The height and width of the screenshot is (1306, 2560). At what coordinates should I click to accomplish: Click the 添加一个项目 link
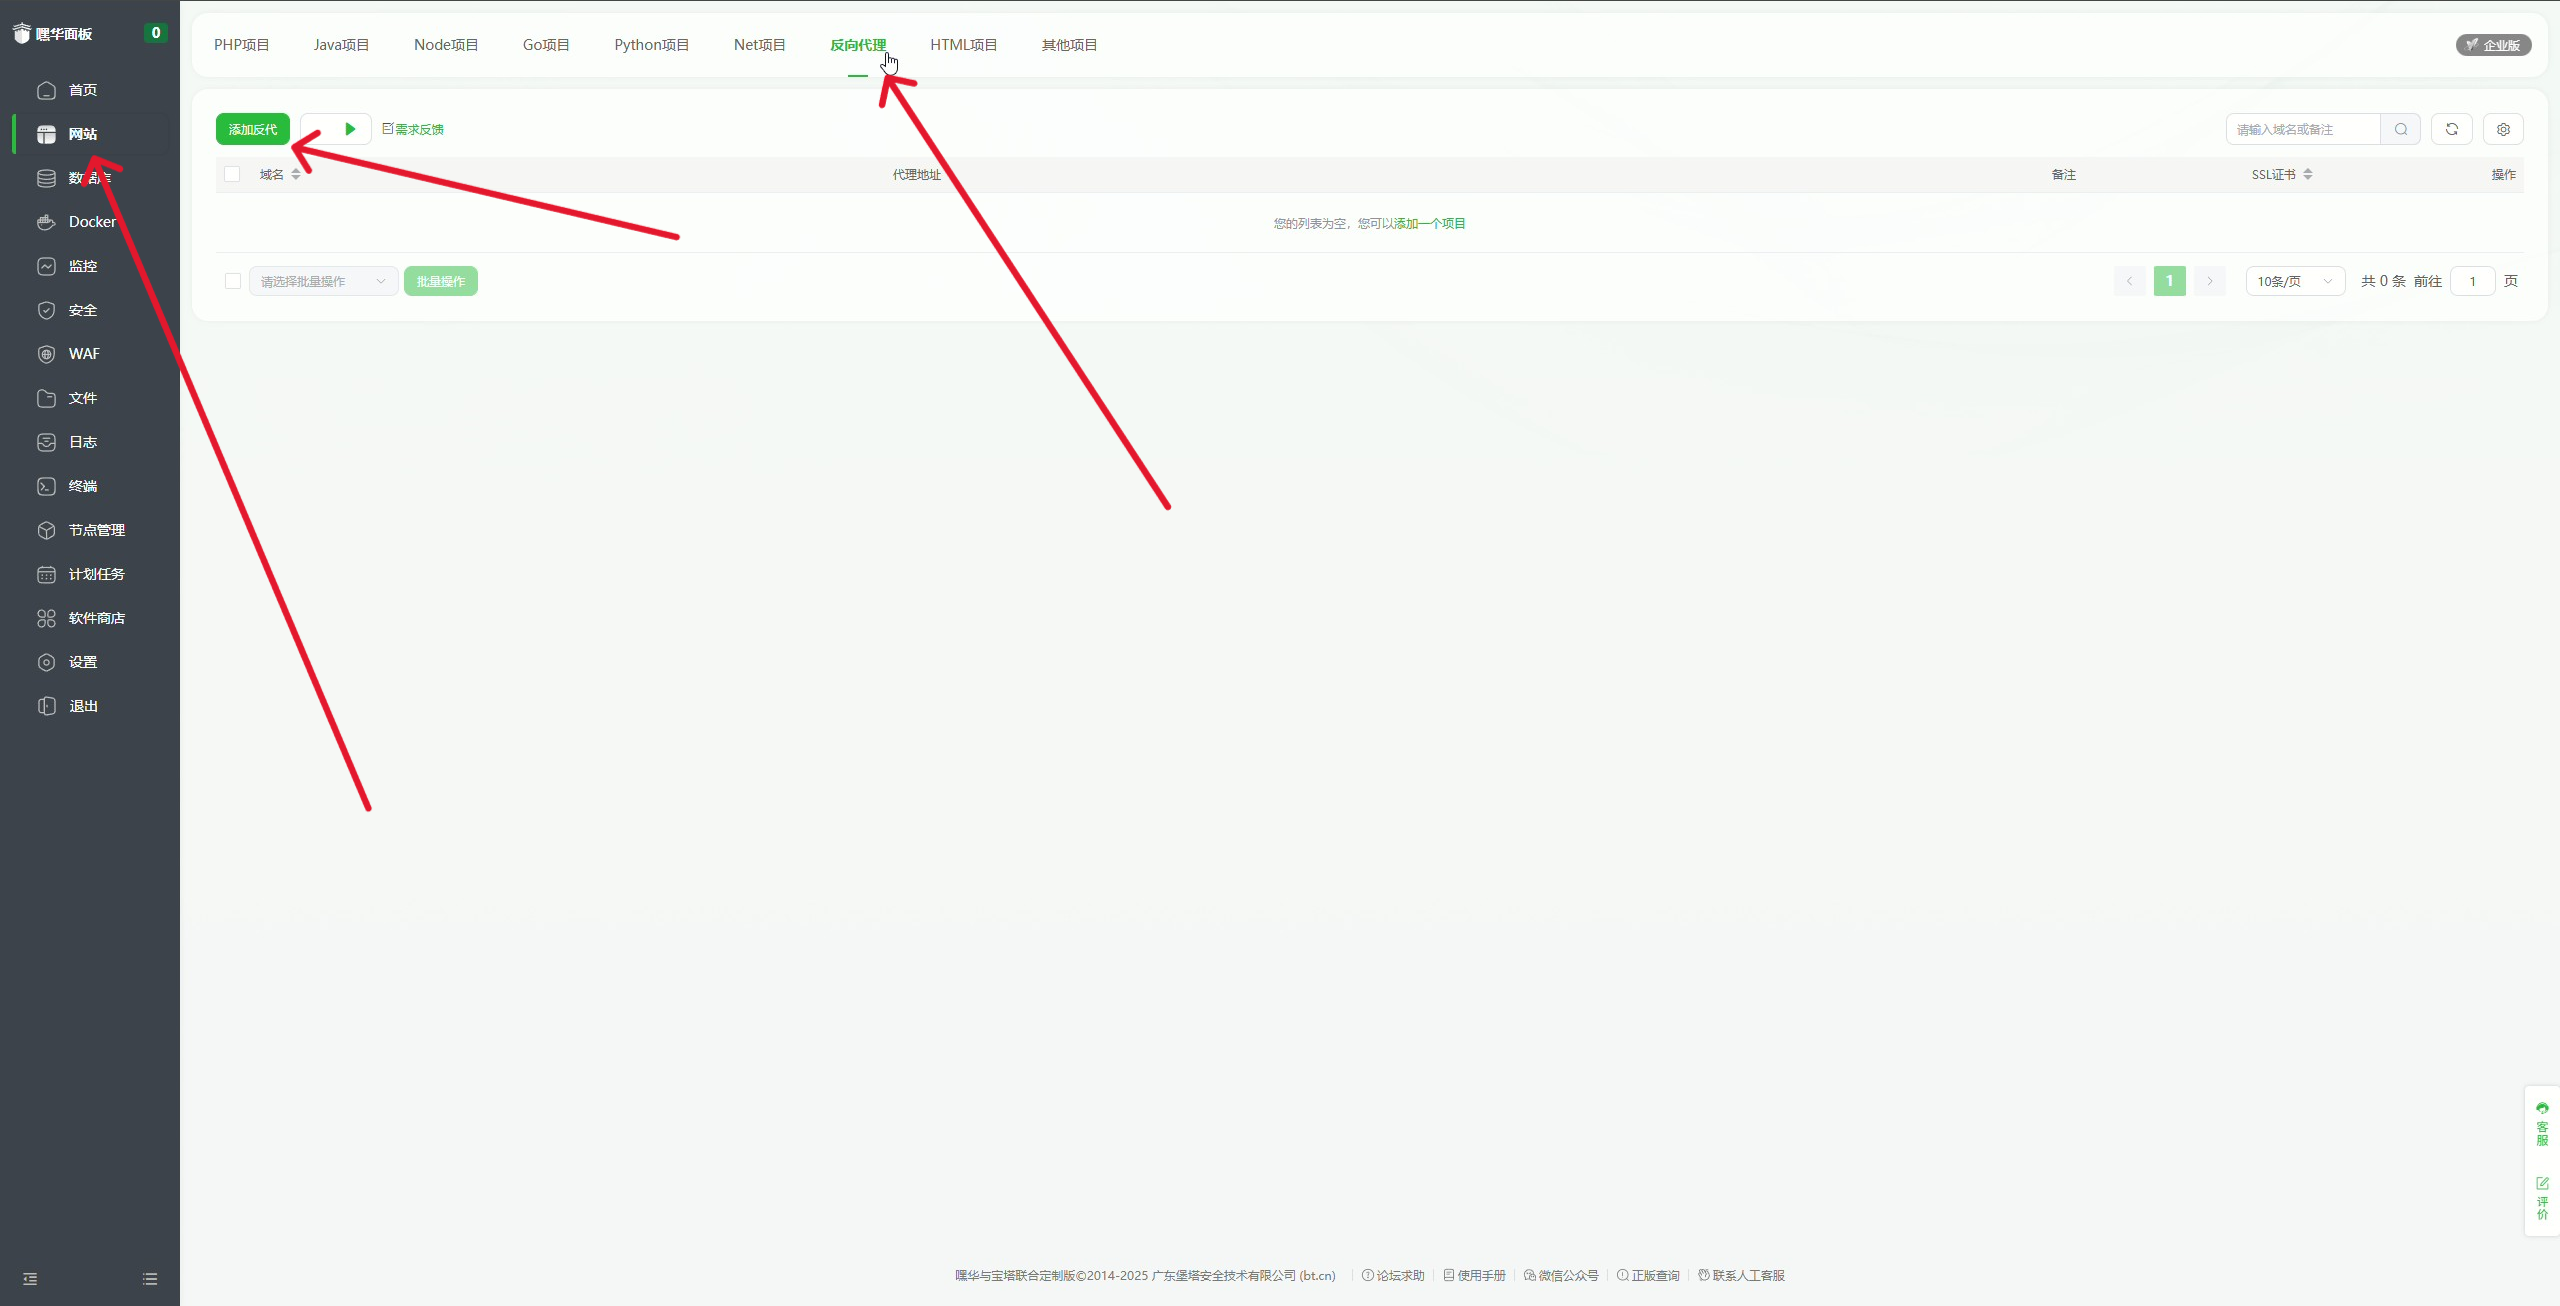point(1430,223)
